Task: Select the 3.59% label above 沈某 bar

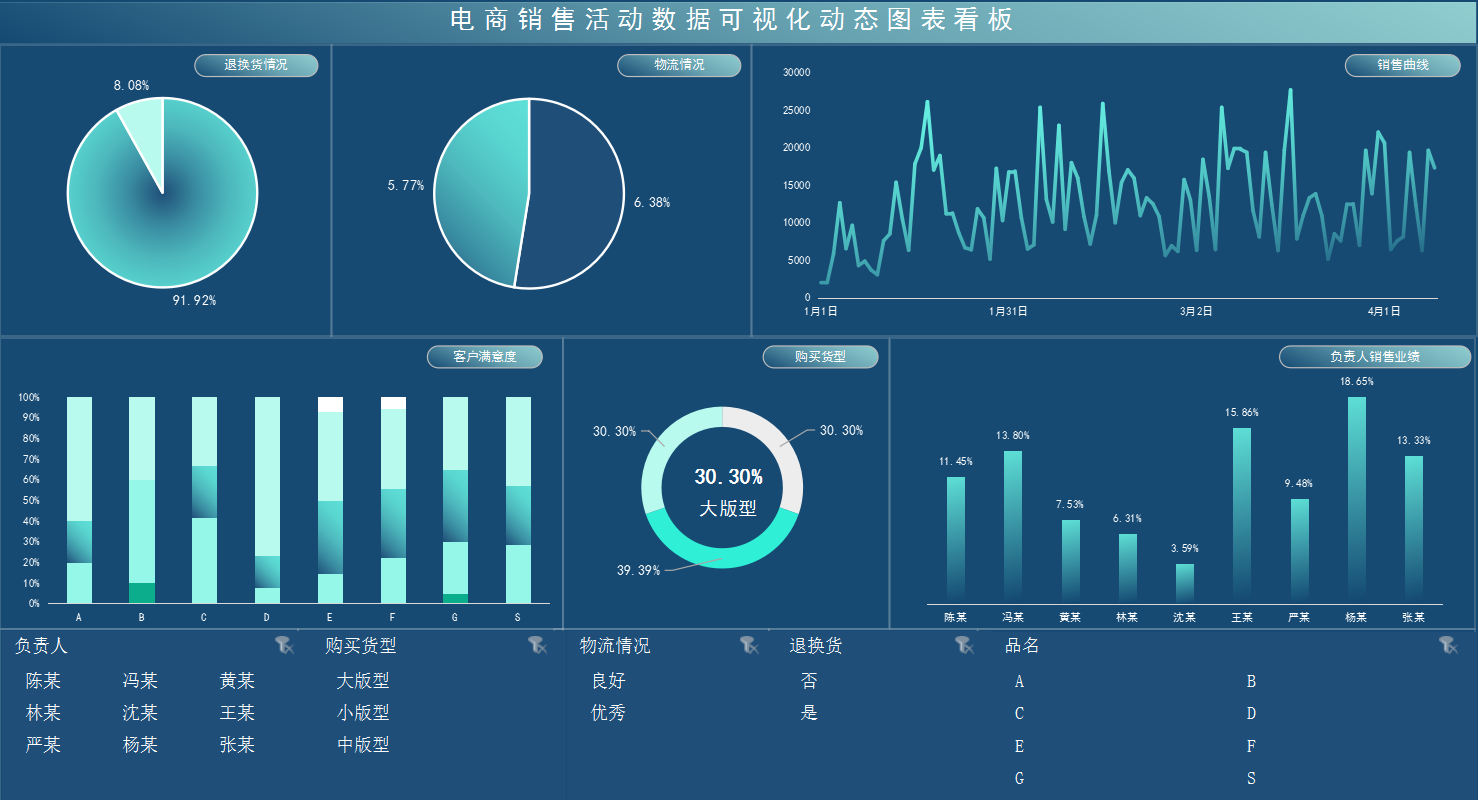Action: coord(1184,549)
